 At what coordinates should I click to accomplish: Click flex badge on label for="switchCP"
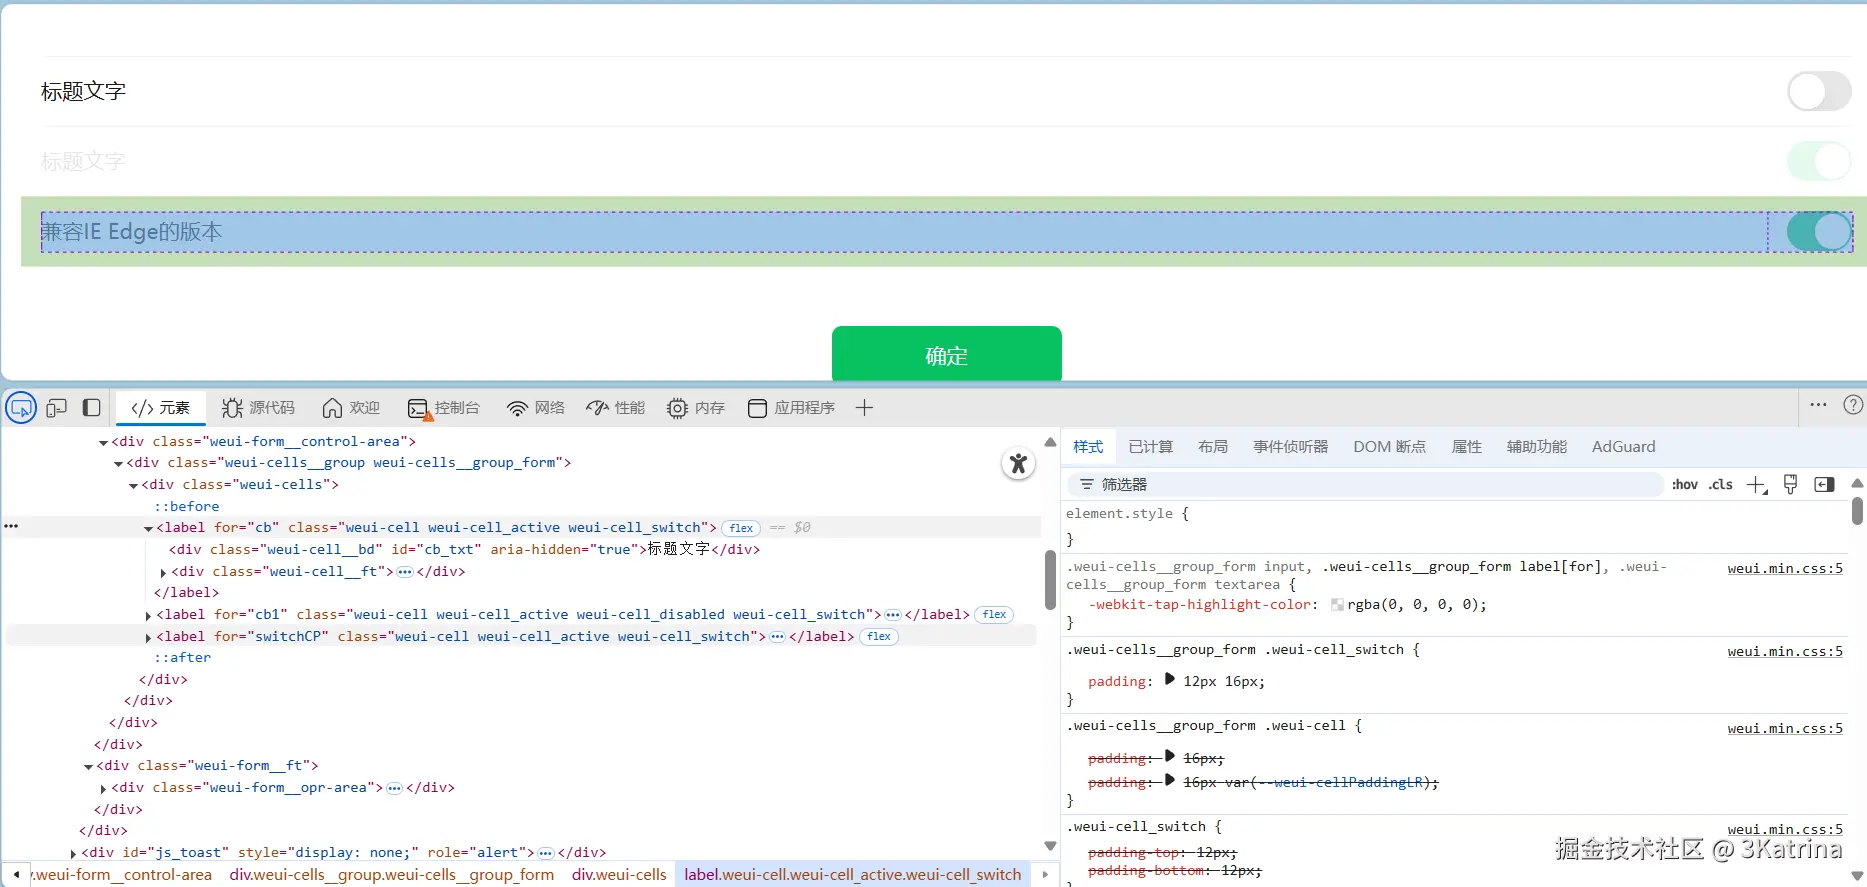click(x=879, y=636)
